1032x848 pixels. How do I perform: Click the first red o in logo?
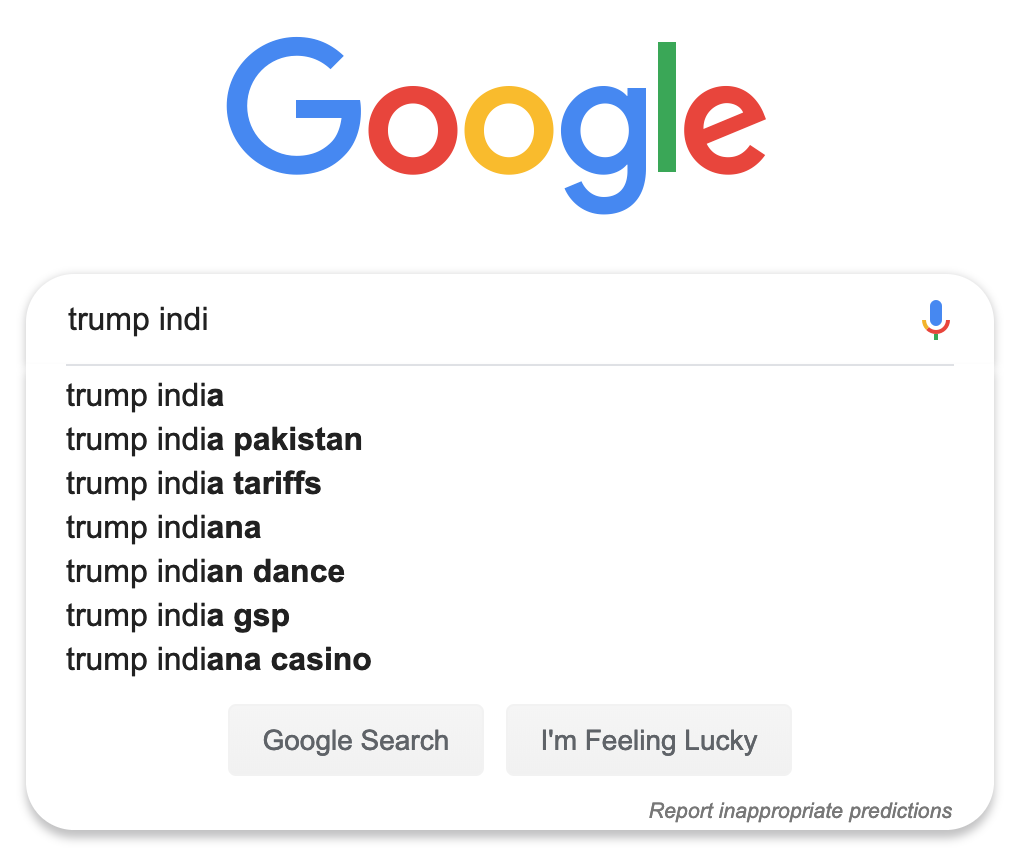pyautogui.click(x=413, y=130)
